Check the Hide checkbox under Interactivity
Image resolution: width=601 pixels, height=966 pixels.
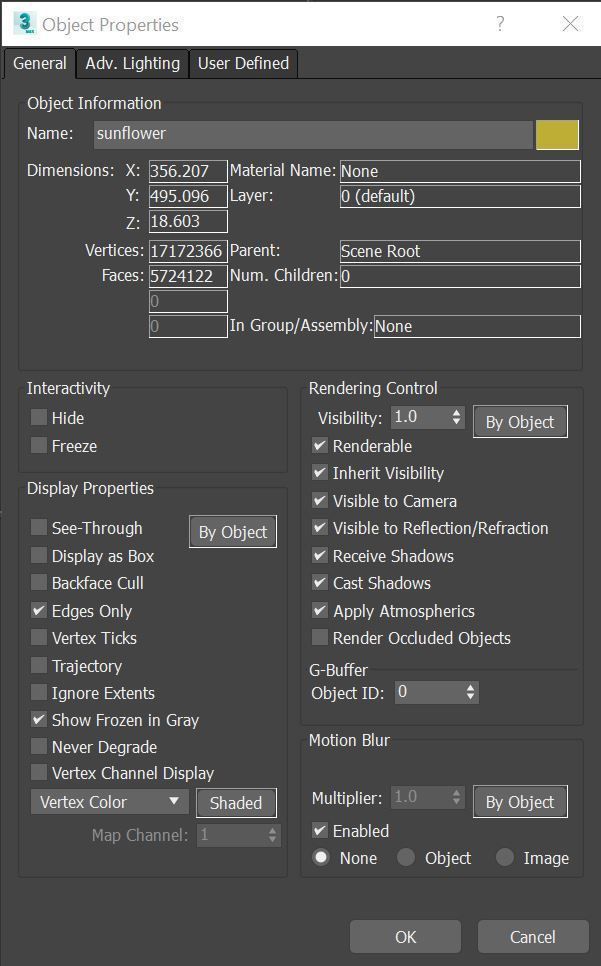(x=39, y=418)
